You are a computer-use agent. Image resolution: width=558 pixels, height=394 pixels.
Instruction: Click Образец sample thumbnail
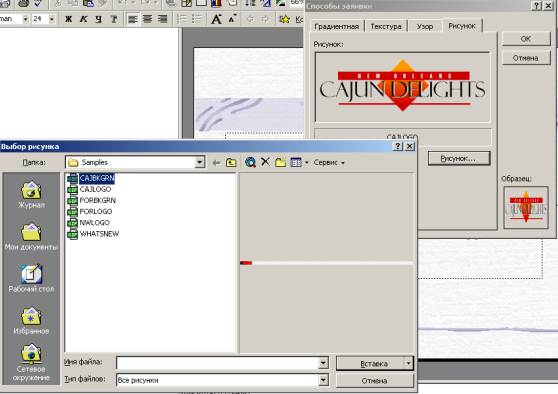526,207
